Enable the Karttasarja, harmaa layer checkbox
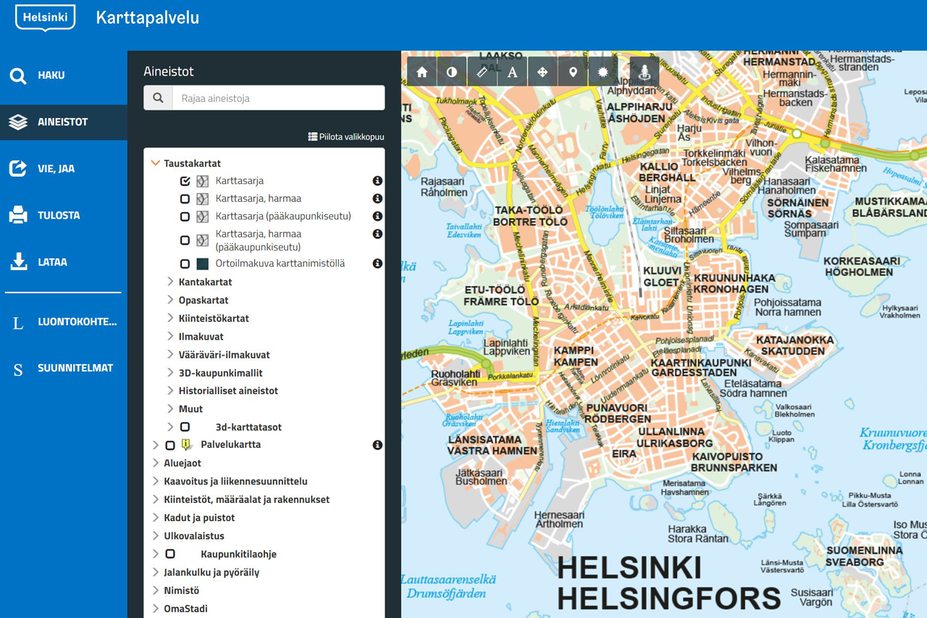The width and height of the screenshot is (927, 618). [x=185, y=199]
